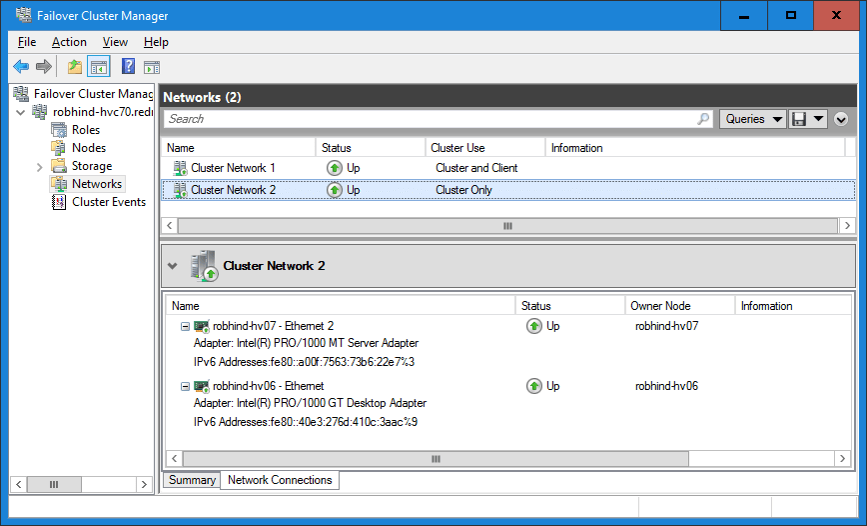This screenshot has width=867, height=526.
Task: Collapse the robhind-hvc70 cluster tree node
Action: (x=21, y=112)
